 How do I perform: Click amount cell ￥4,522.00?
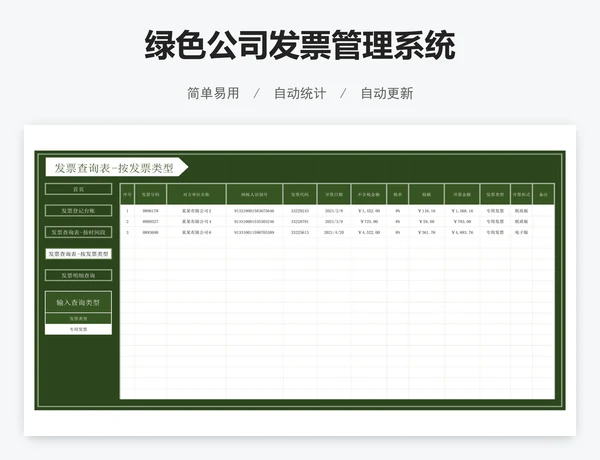point(369,232)
